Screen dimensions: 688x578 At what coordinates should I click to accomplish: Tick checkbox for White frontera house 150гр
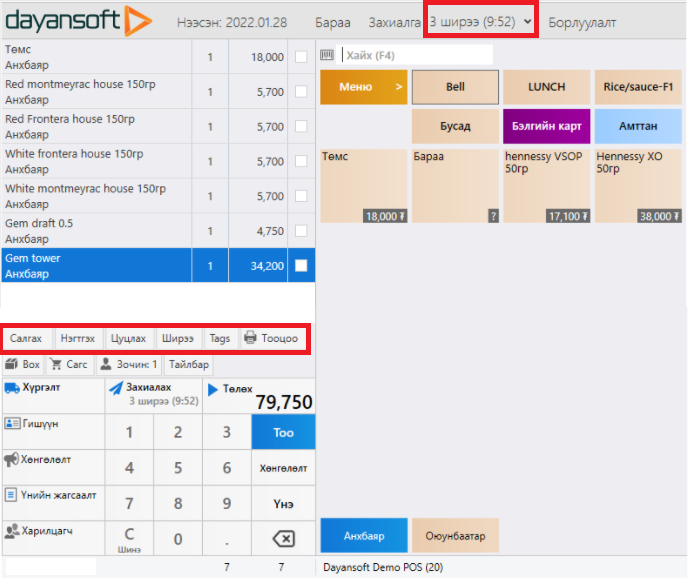pos(301,161)
